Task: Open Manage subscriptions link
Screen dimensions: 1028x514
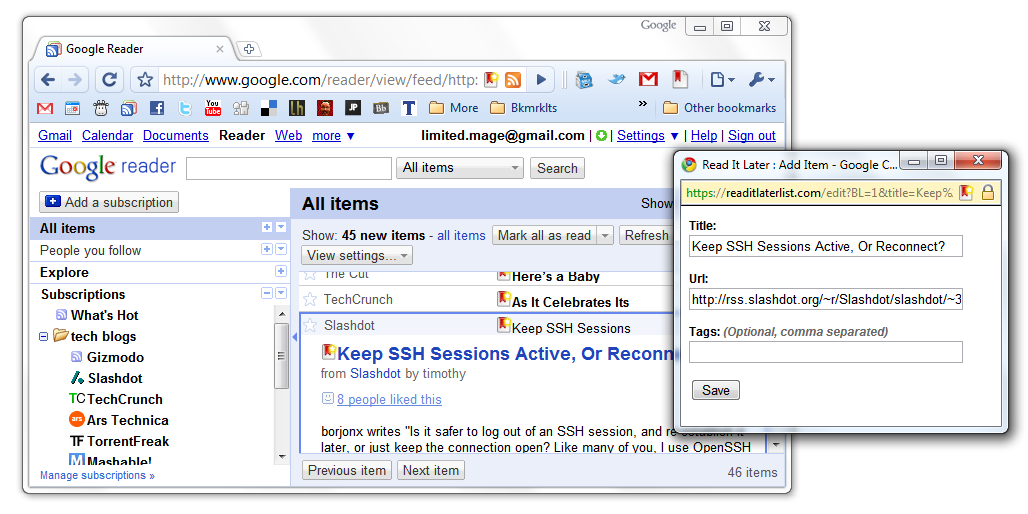Action: [x=98, y=475]
